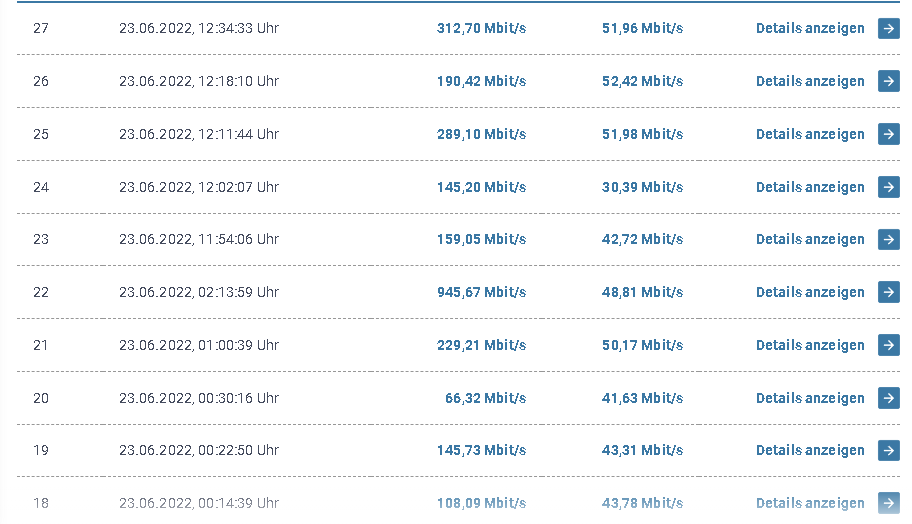Click arrow icon for measurement 26
912x524 pixels.
point(888,81)
